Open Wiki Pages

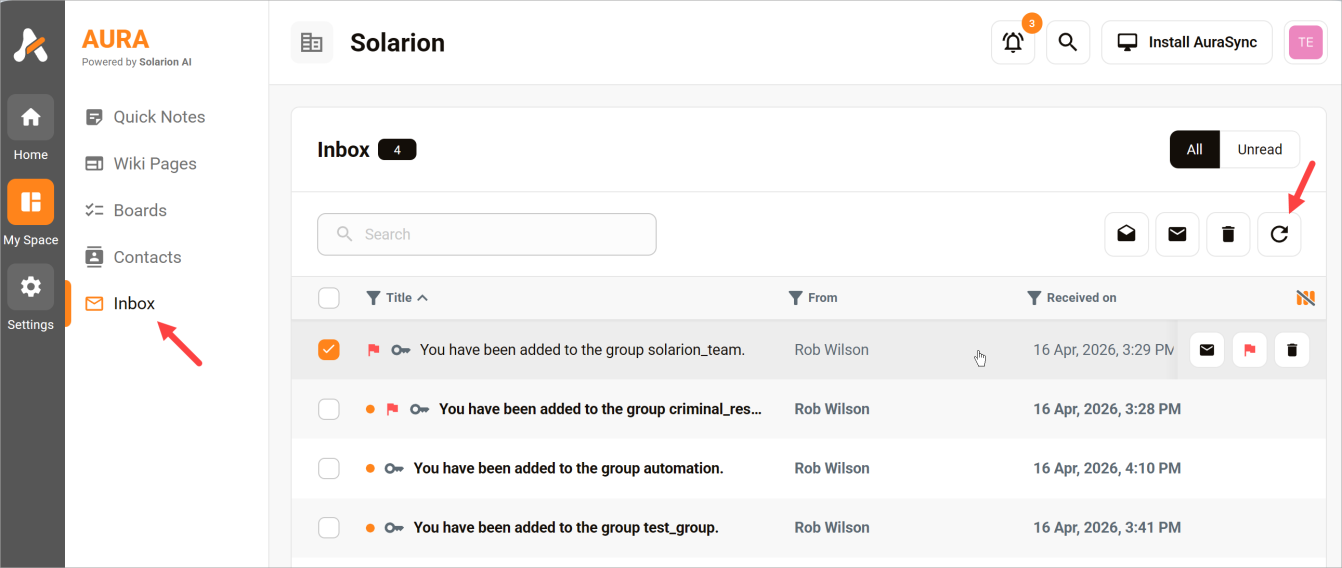click(x=141, y=164)
